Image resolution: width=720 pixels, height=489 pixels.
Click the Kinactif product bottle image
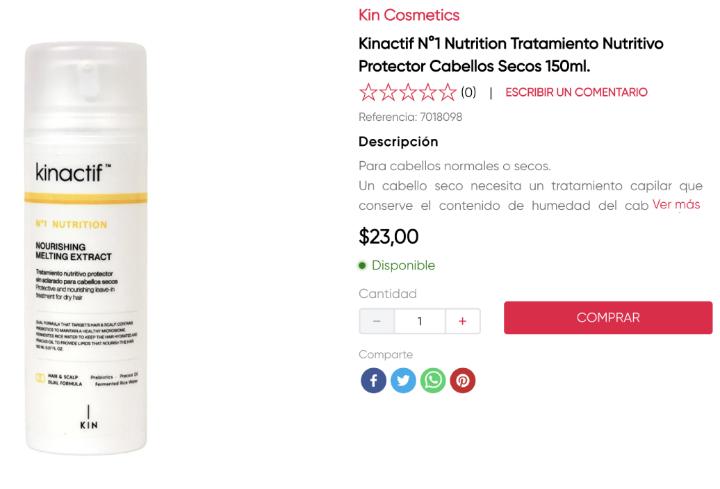[x=86, y=248]
